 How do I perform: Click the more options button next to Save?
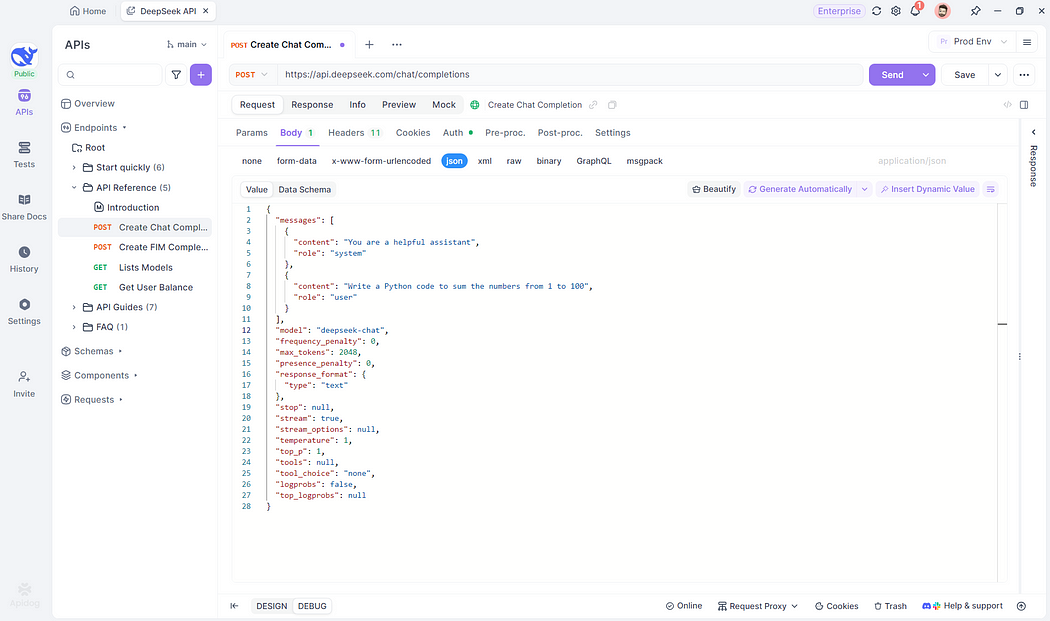tap(1025, 75)
